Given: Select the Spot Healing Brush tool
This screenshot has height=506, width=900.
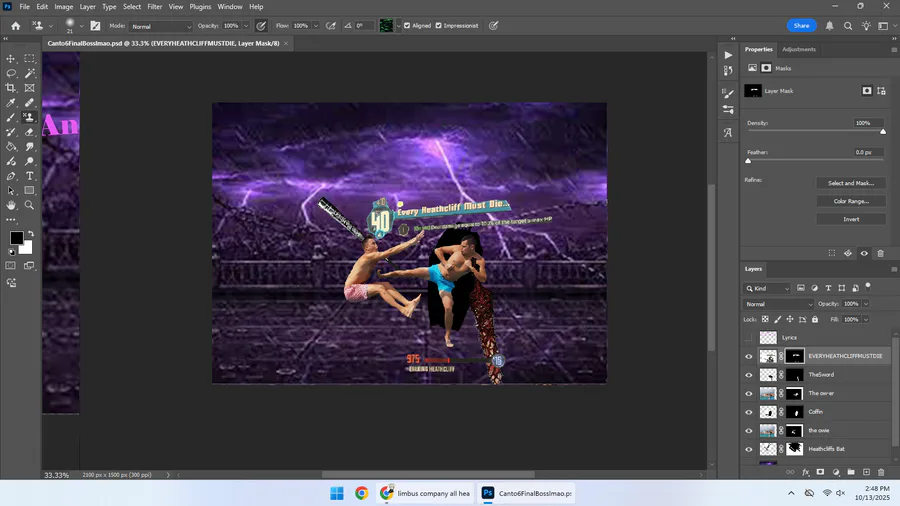Looking at the screenshot, I should tap(29, 103).
